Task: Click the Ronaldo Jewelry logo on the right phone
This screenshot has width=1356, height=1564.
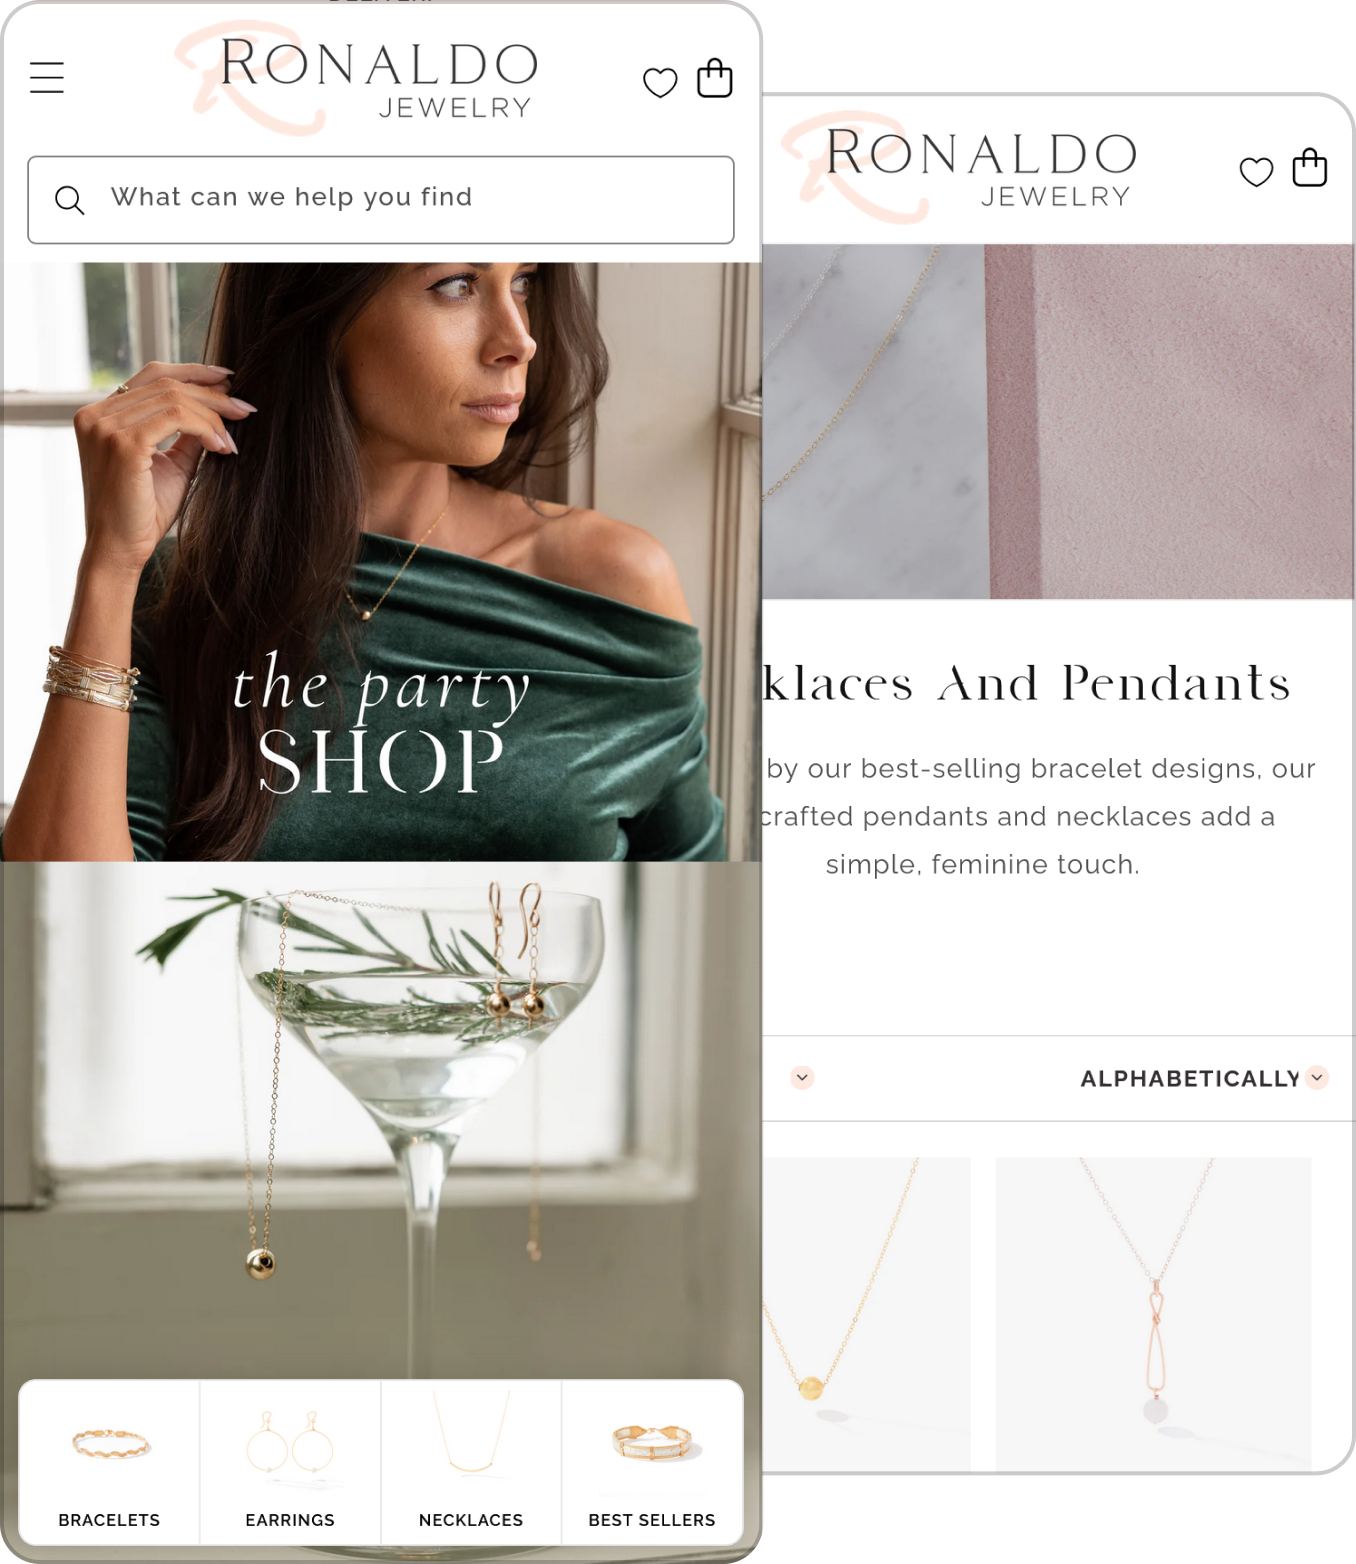Action: point(960,167)
